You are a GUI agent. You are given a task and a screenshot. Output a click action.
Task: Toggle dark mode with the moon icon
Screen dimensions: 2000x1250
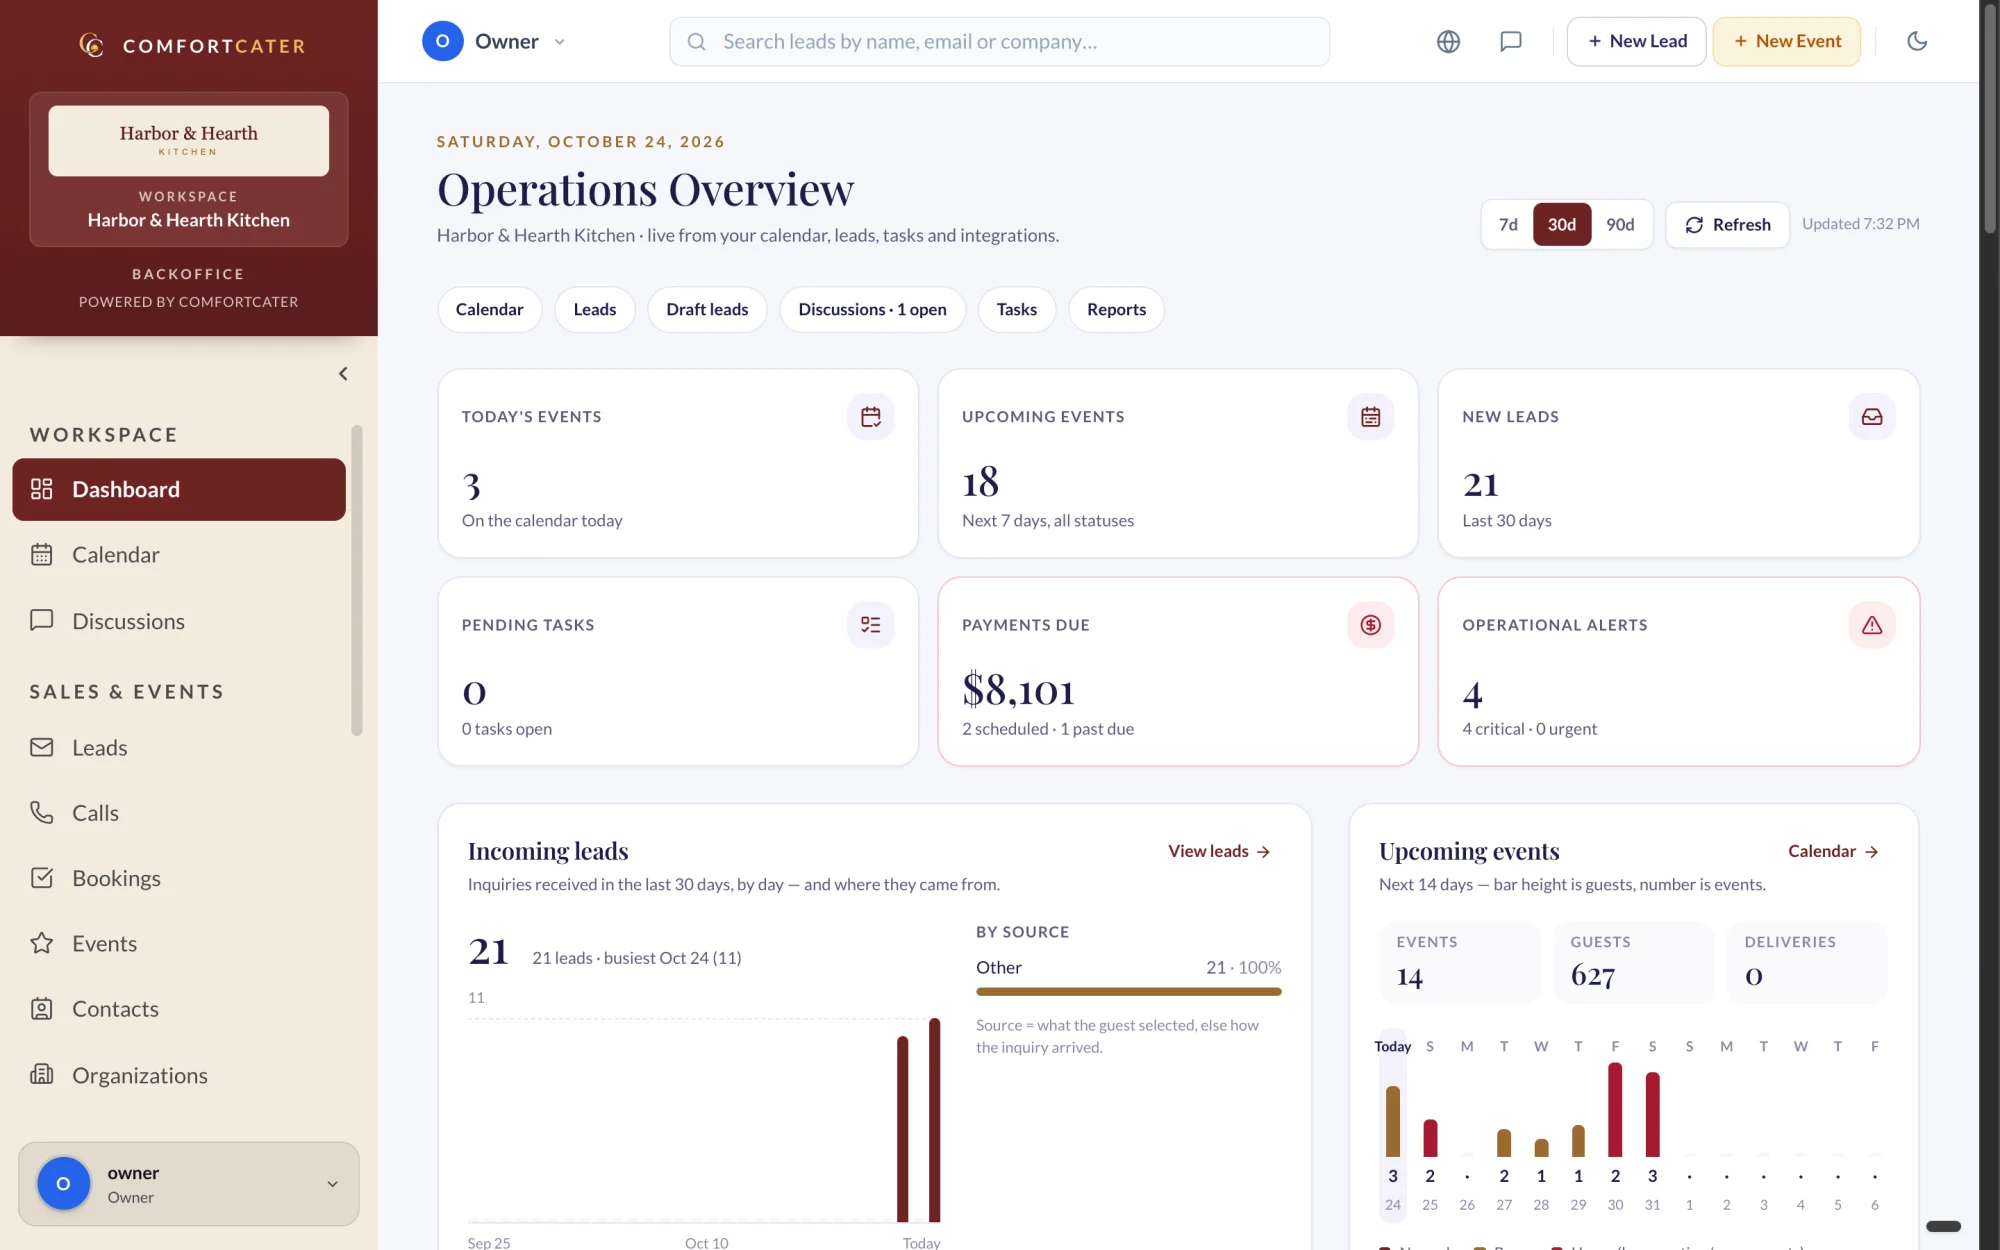pos(1917,42)
